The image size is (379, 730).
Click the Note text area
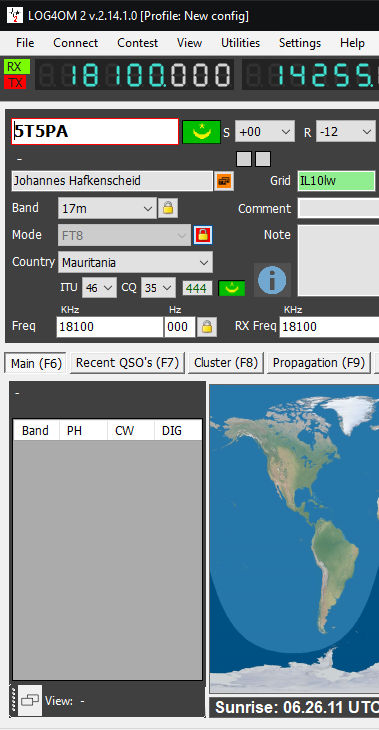(338, 261)
